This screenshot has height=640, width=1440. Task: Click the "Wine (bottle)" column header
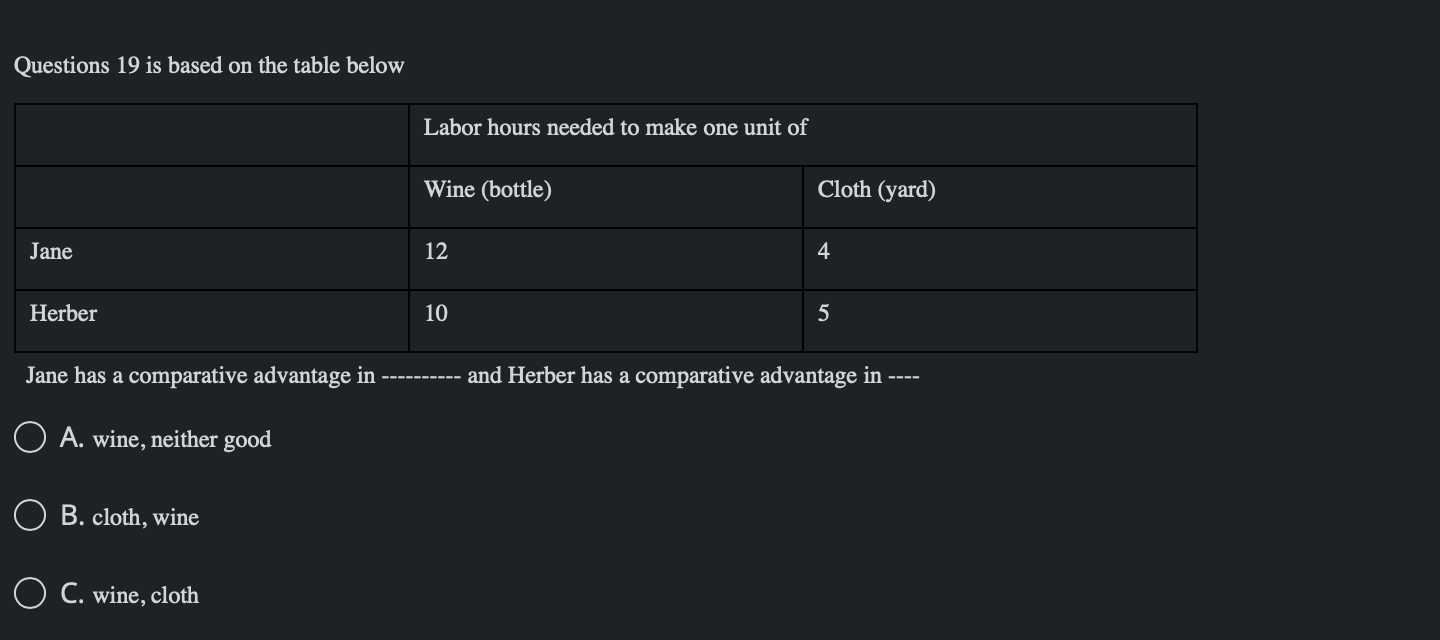pos(487,189)
